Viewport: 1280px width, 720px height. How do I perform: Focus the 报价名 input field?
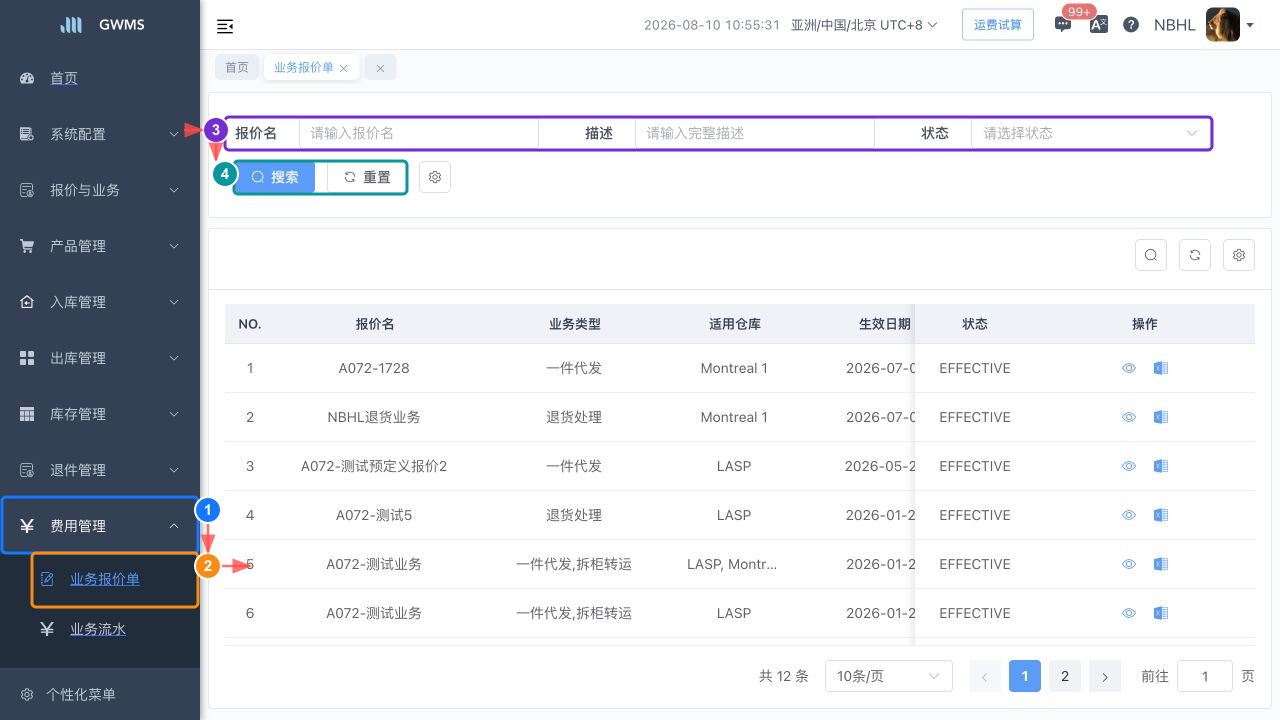[419, 133]
